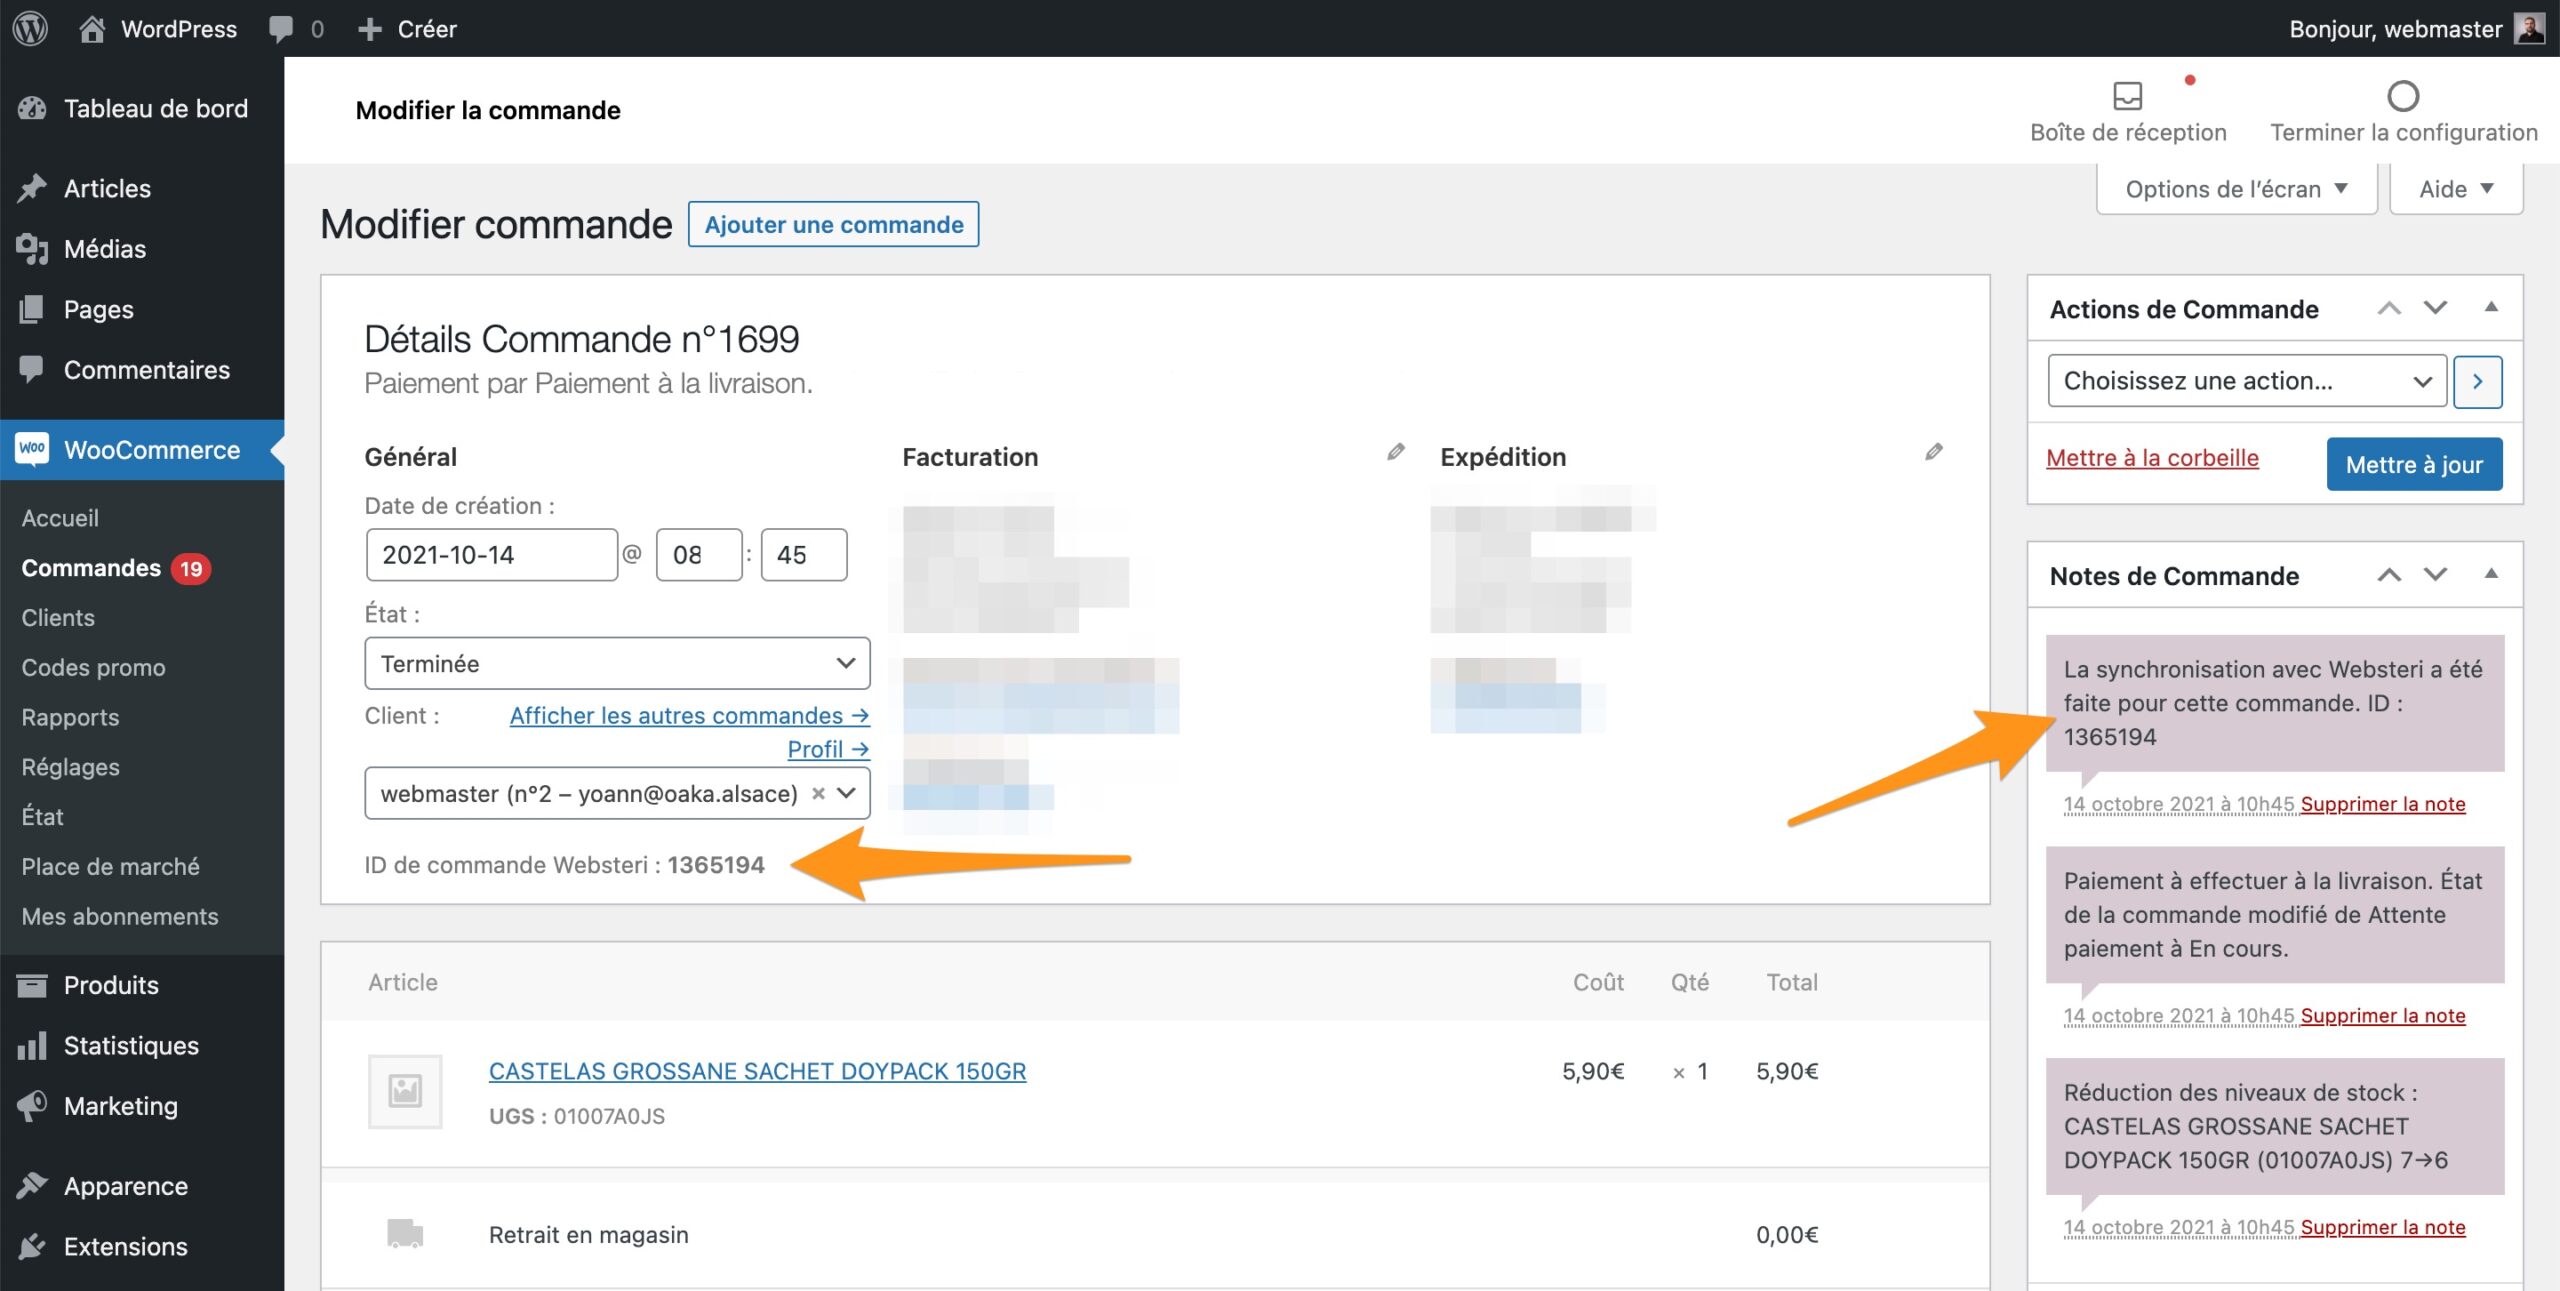Image resolution: width=2560 pixels, height=1291 pixels.
Task: Expand Options de l'écran
Action: (2235, 189)
